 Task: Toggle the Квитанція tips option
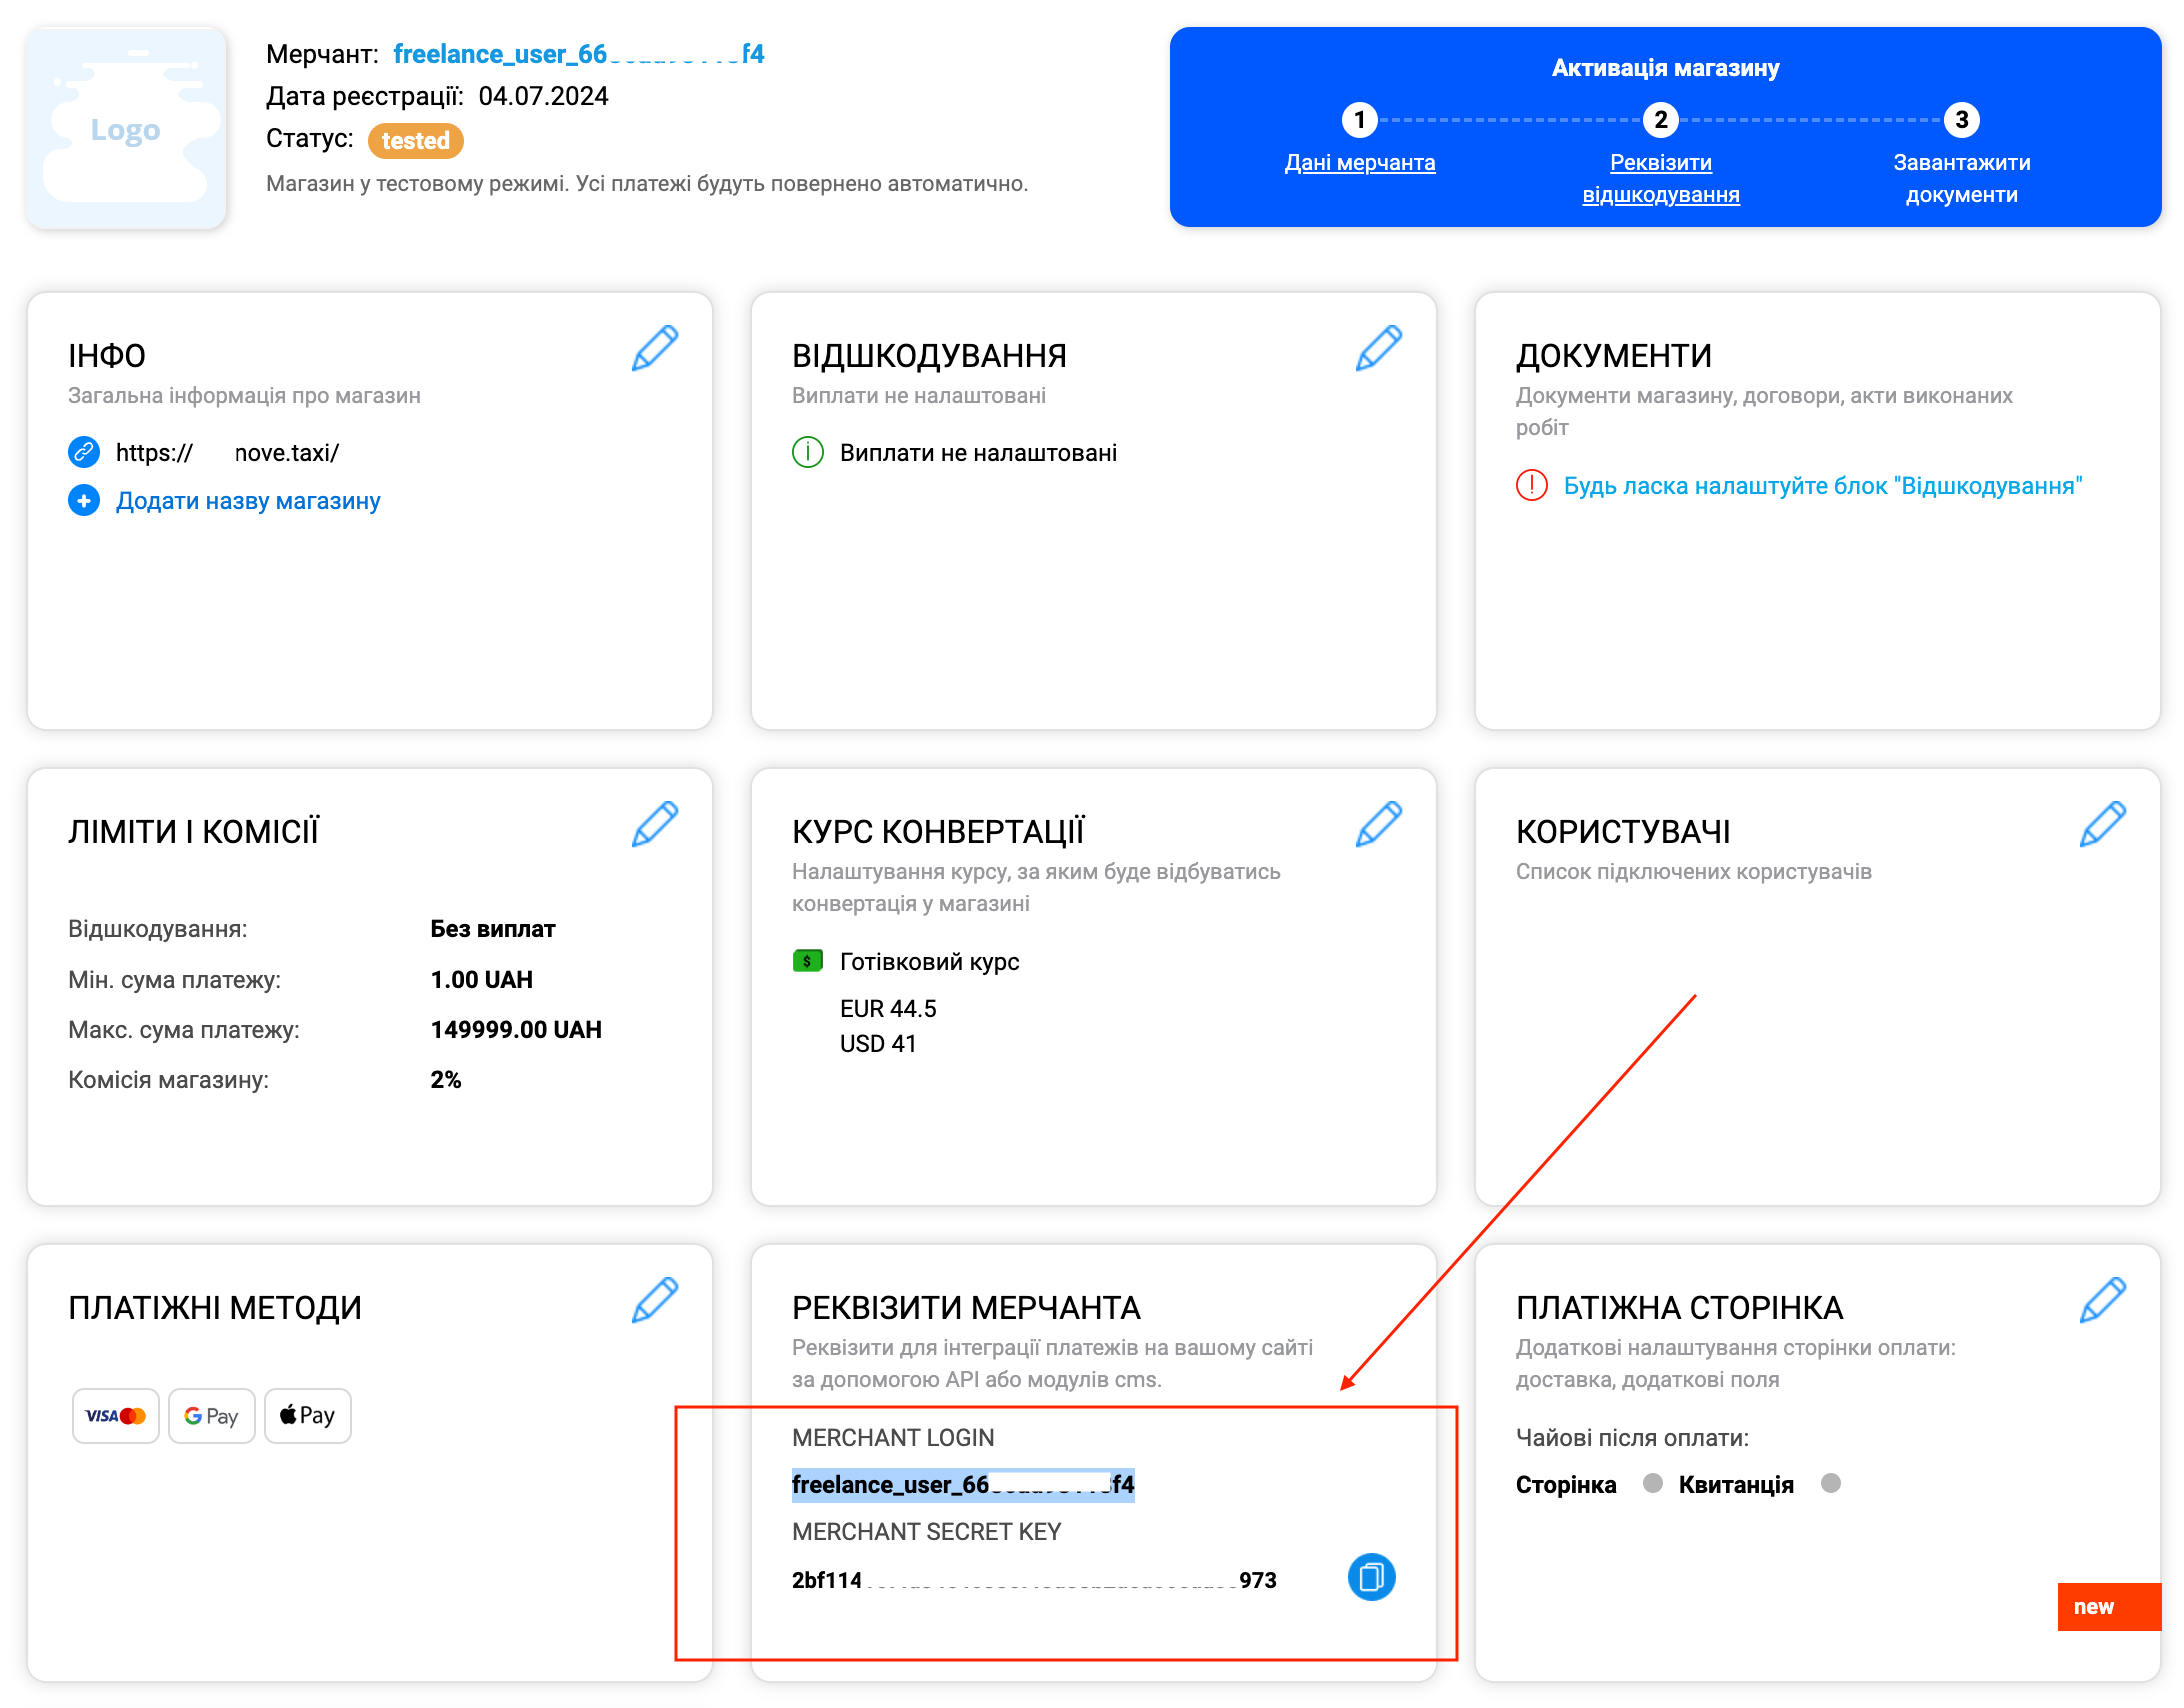pyautogui.click(x=1830, y=1483)
